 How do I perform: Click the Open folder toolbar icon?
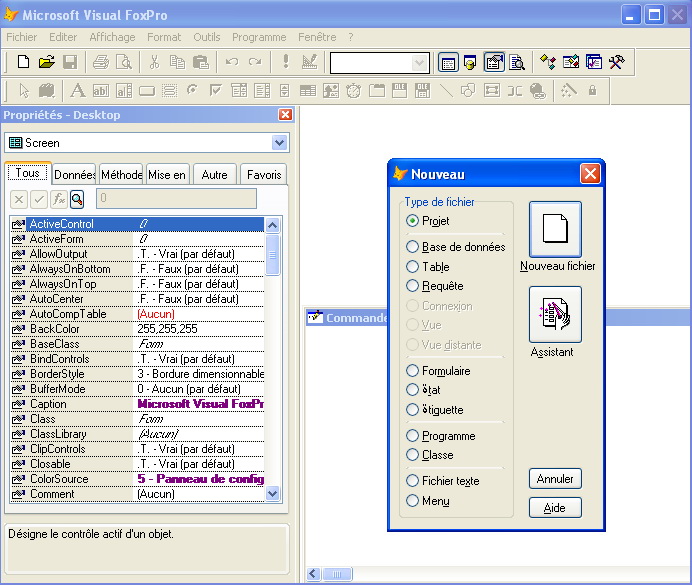pyautogui.click(x=46, y=62)
